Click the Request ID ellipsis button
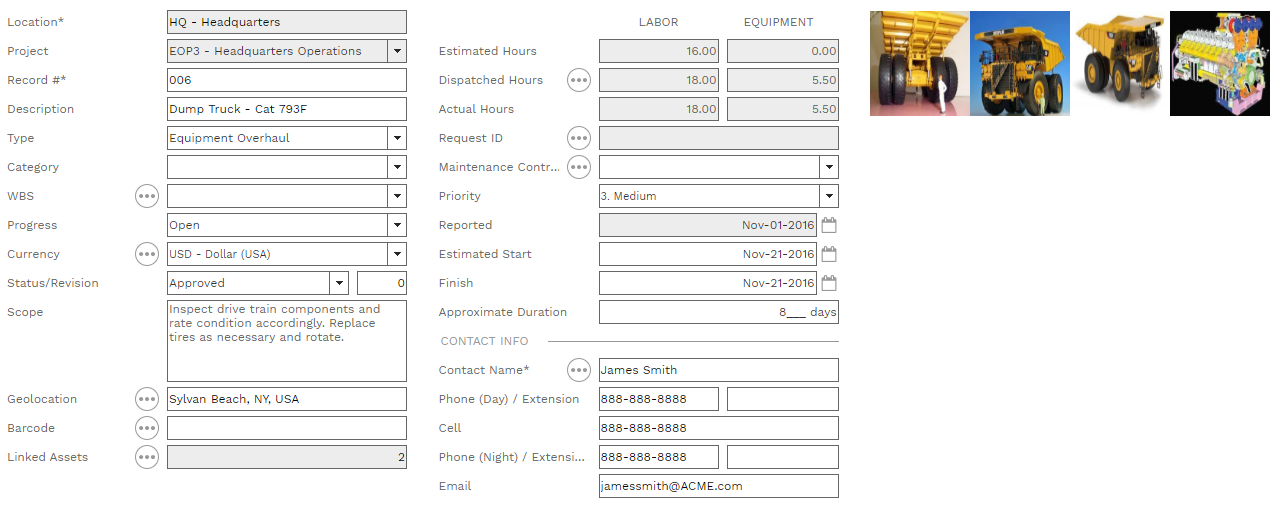1283x505 pixels. click(x=579, y=138)
